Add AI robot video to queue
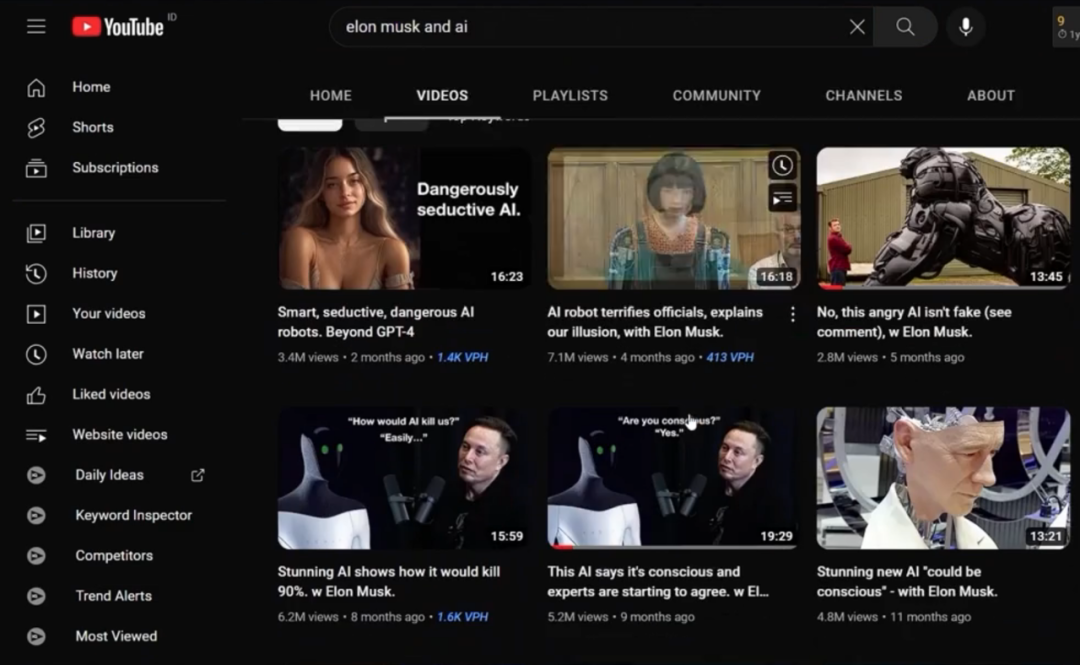Screen dimensions: 1080x665 tap(782, 199)
